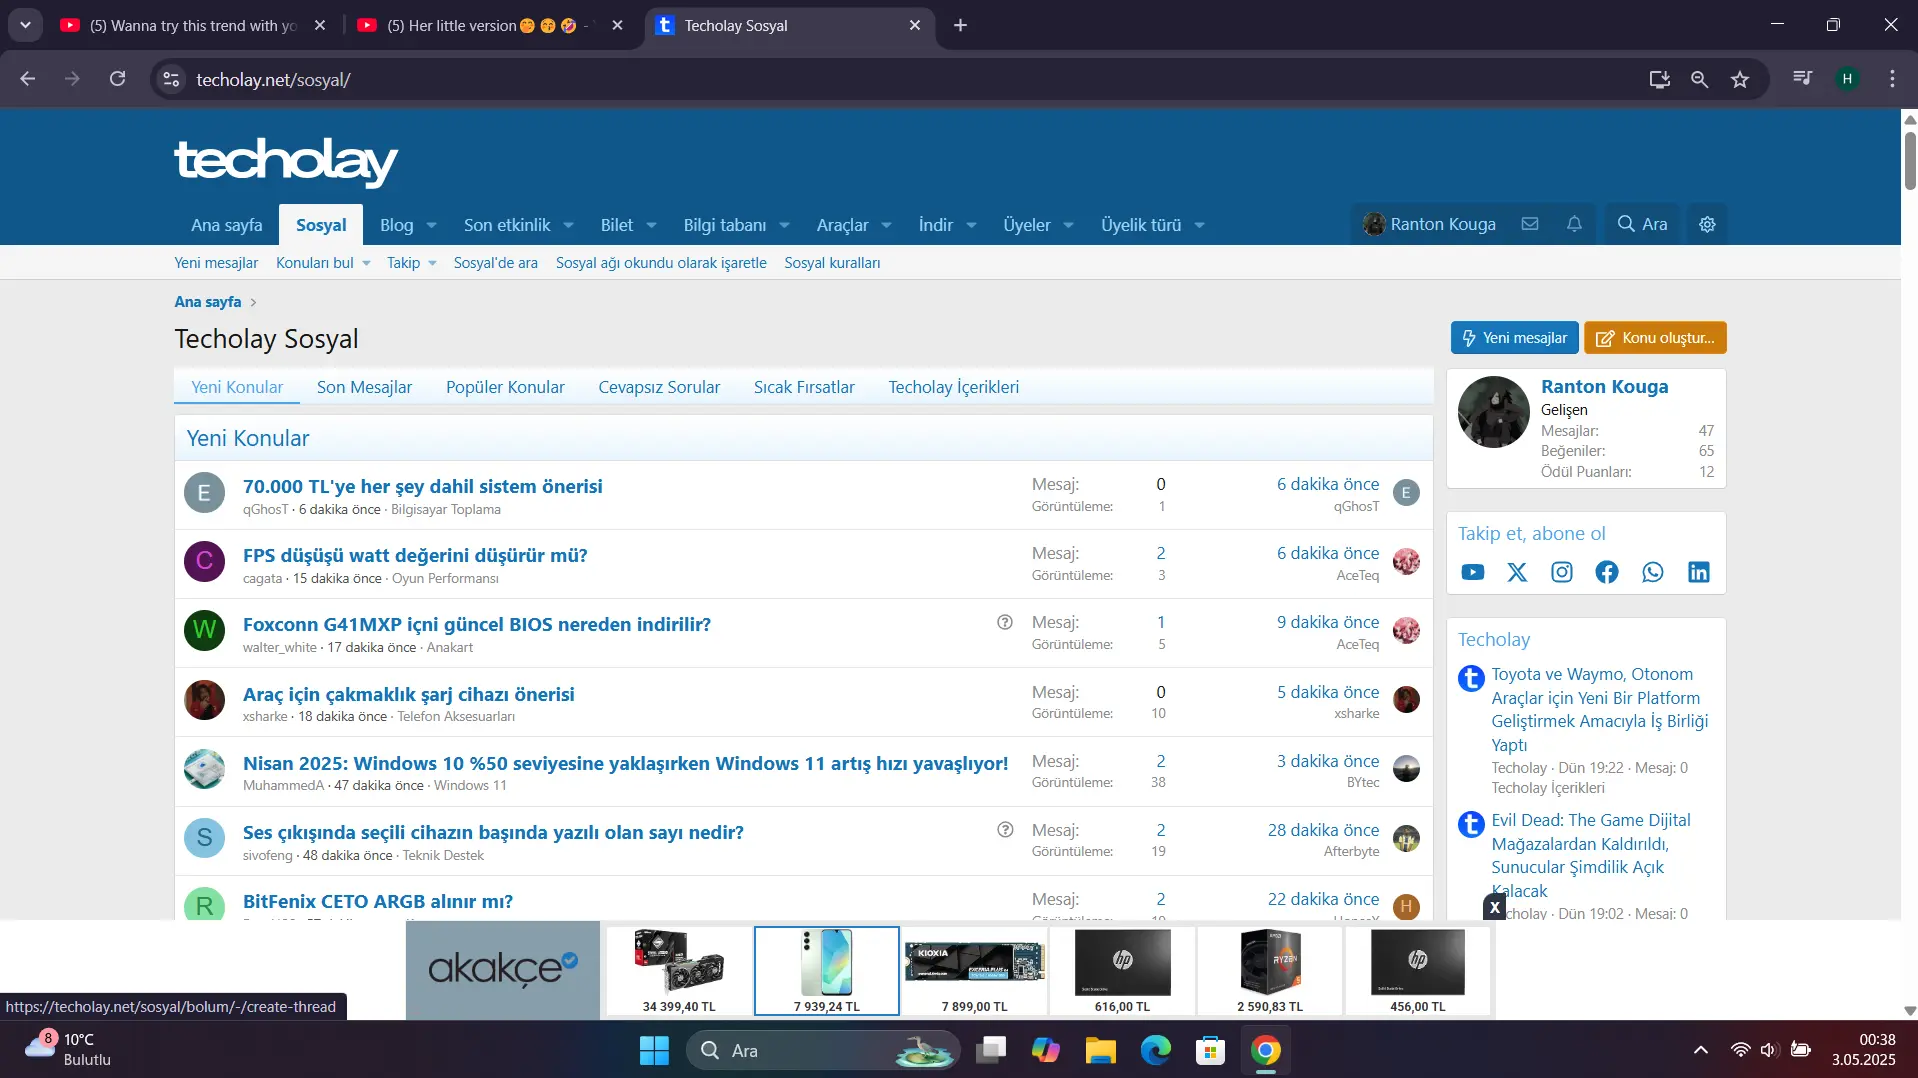Viewport: 1918px width, 1078px height.
Task: Expand the Takip submenu
Action: [432, 263]
